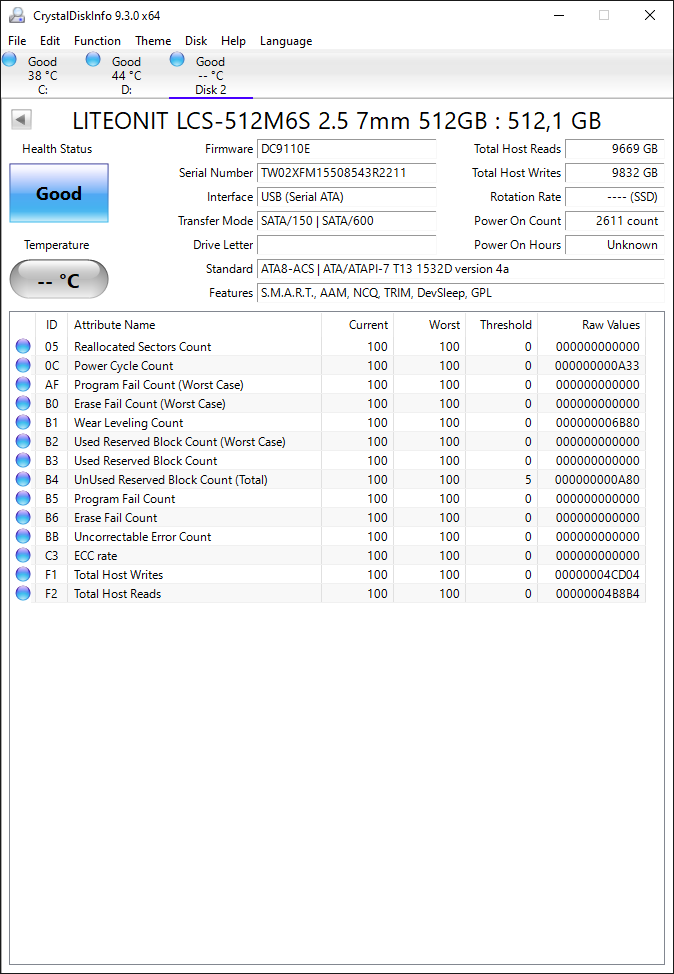This screenshot has width=674, height=974.
Task: Open the Help menu
Action: click(233, 41)
